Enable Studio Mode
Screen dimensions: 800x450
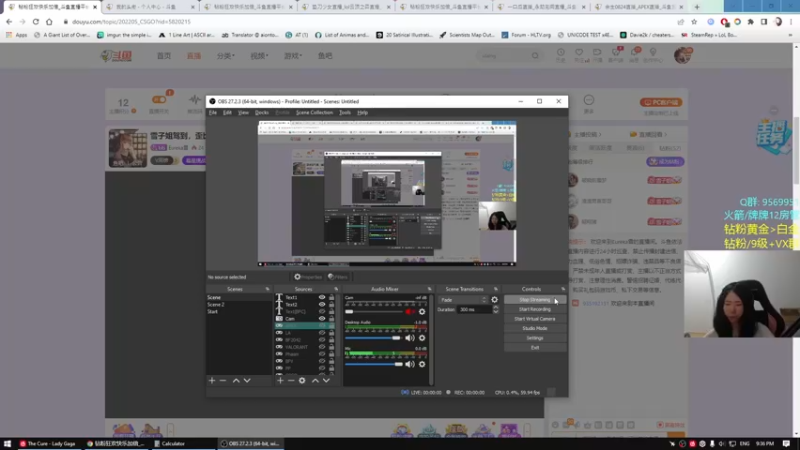pos(535,329)
